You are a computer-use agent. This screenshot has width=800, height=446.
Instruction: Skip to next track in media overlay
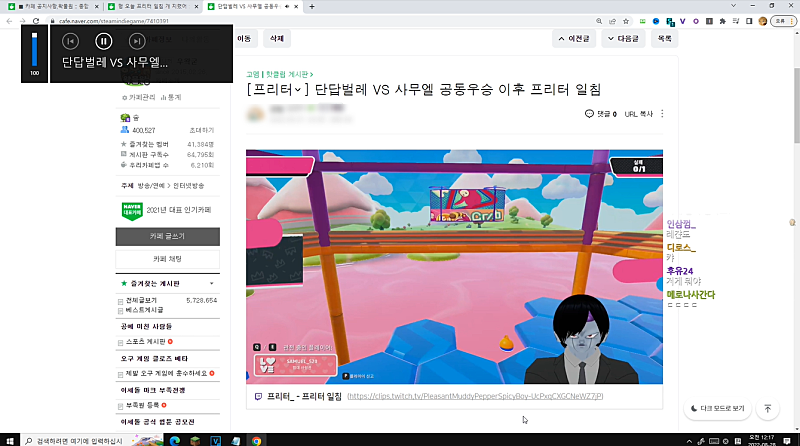137,41
